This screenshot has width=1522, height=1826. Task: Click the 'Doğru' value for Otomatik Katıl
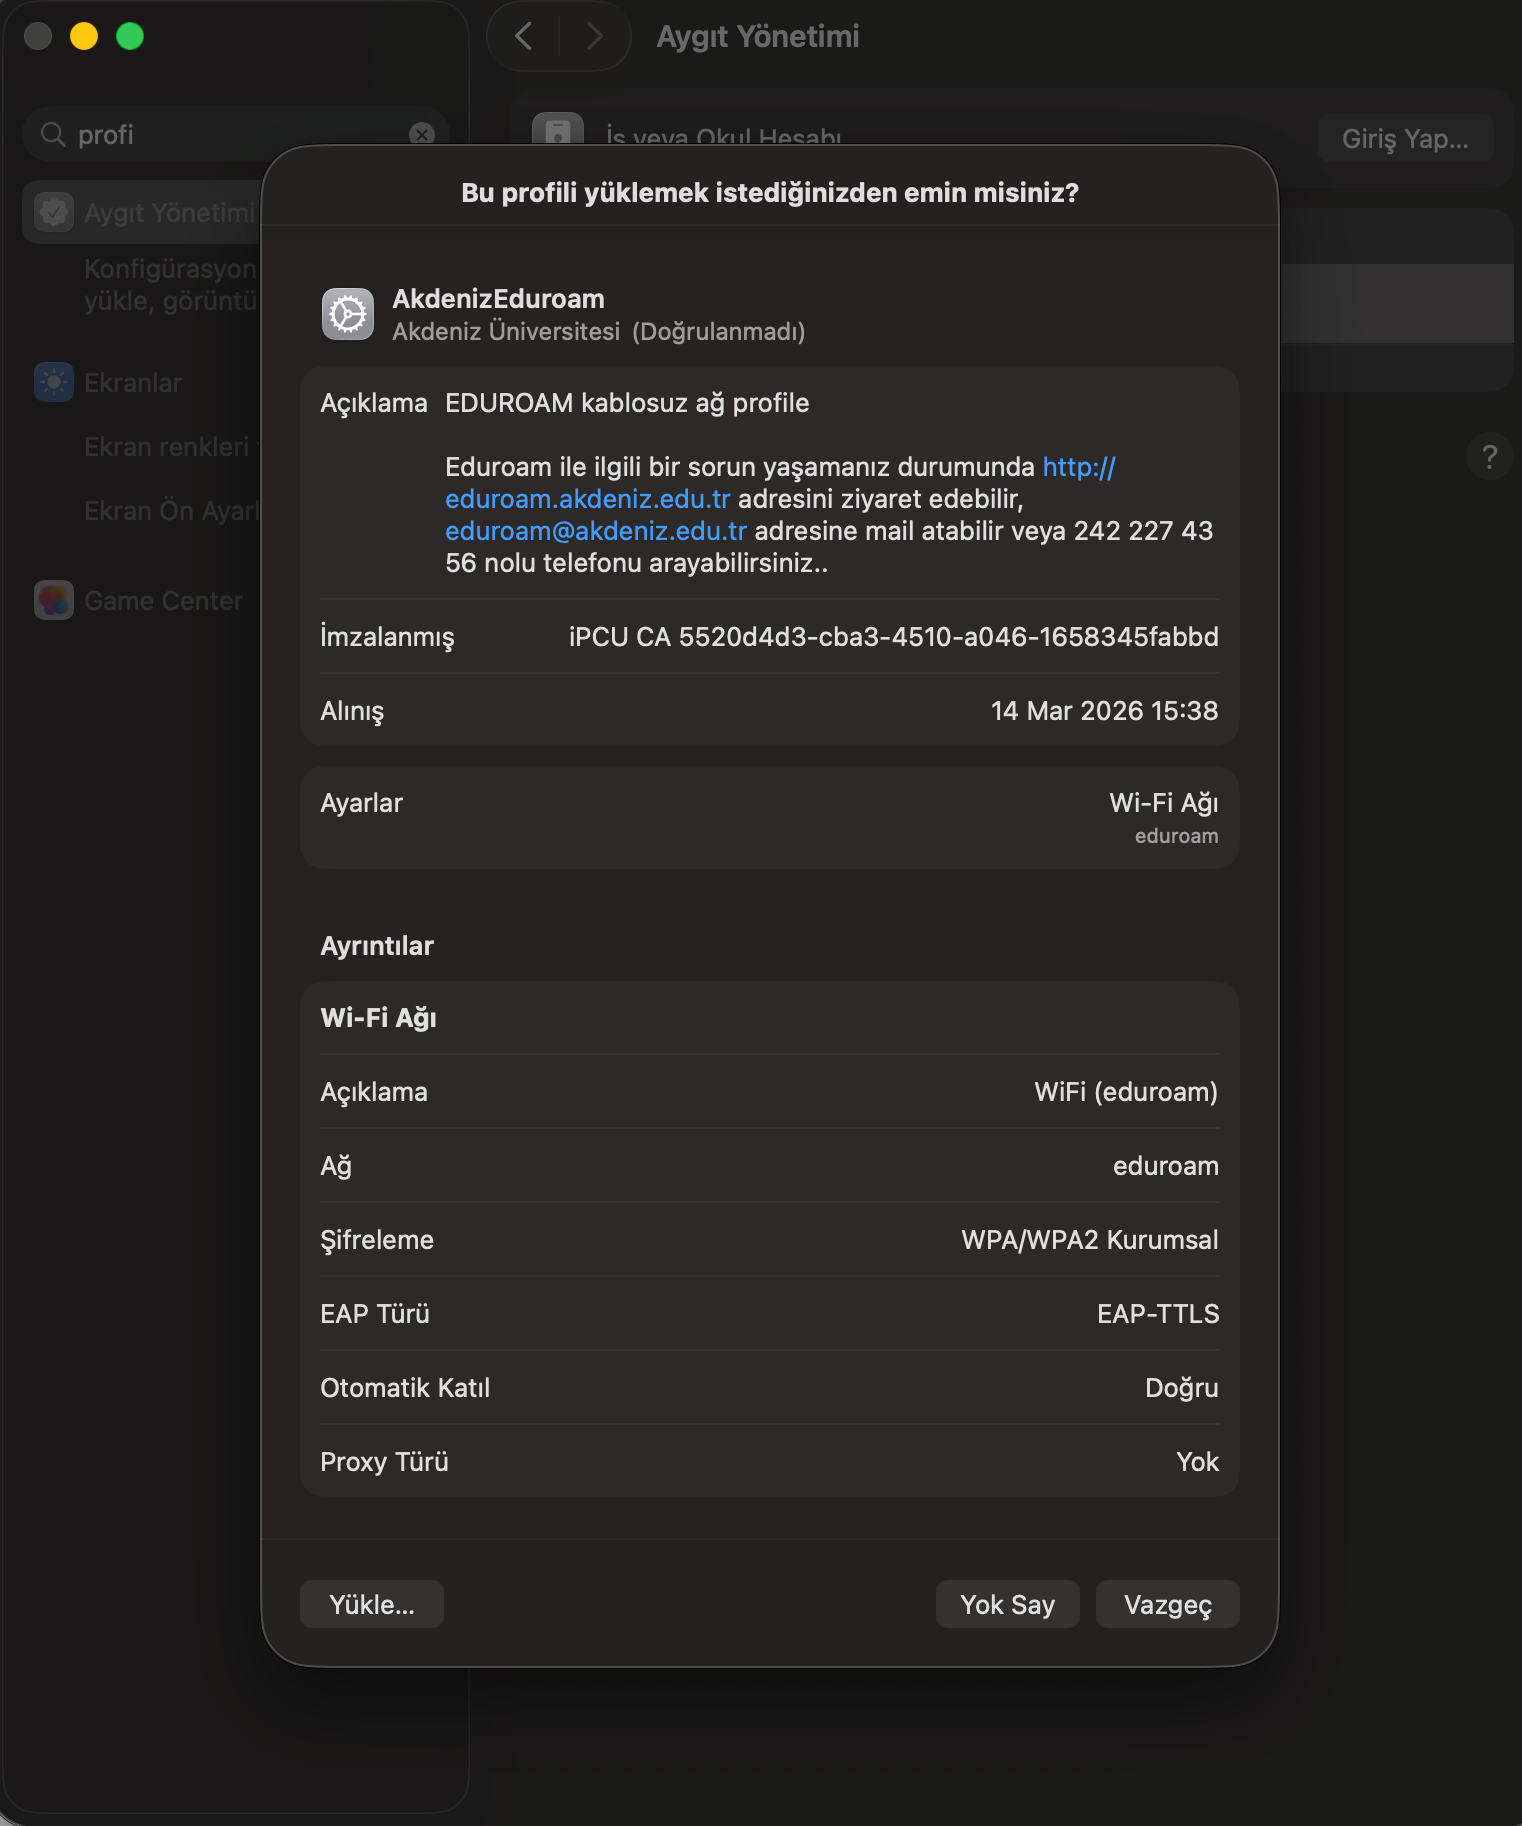click(x=1182, y=1388)
